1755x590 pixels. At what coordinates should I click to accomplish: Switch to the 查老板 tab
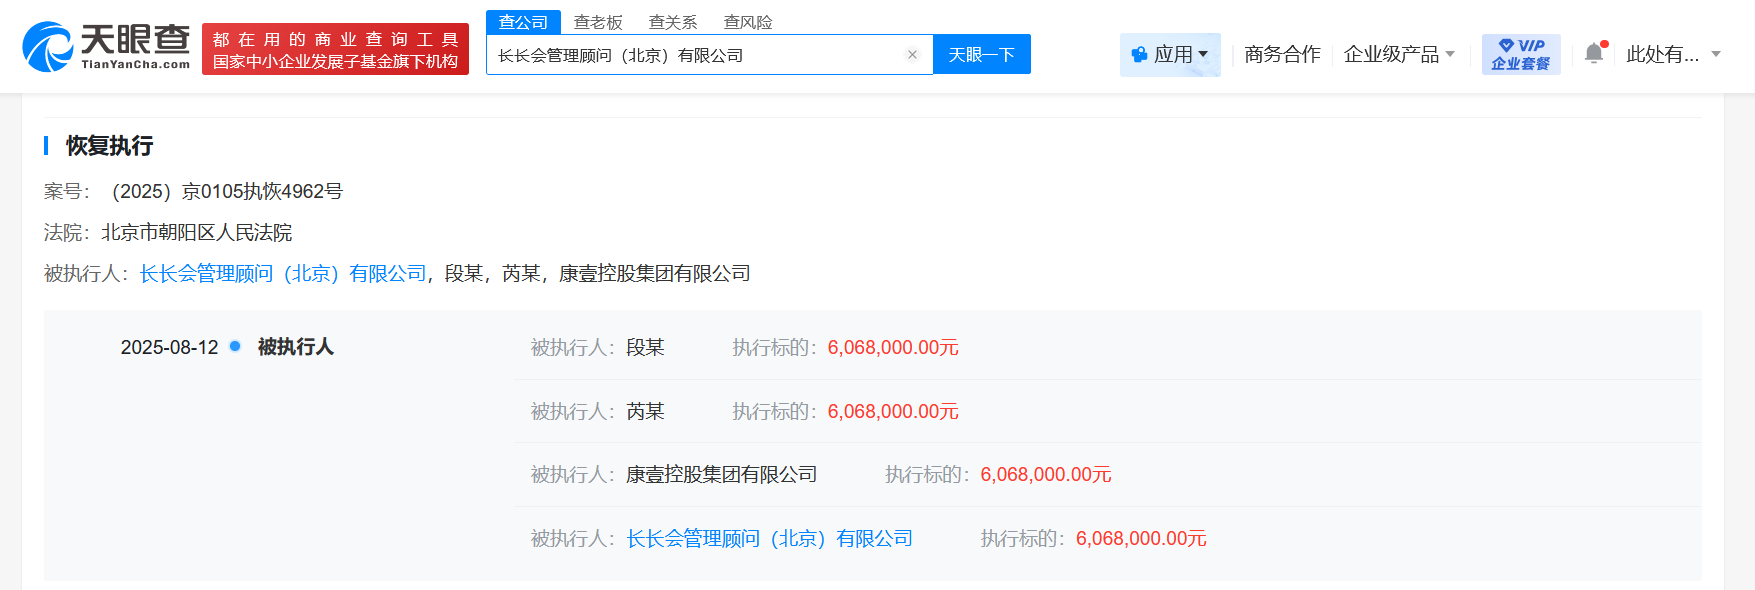pyautogui.click(x=598, y=22)
